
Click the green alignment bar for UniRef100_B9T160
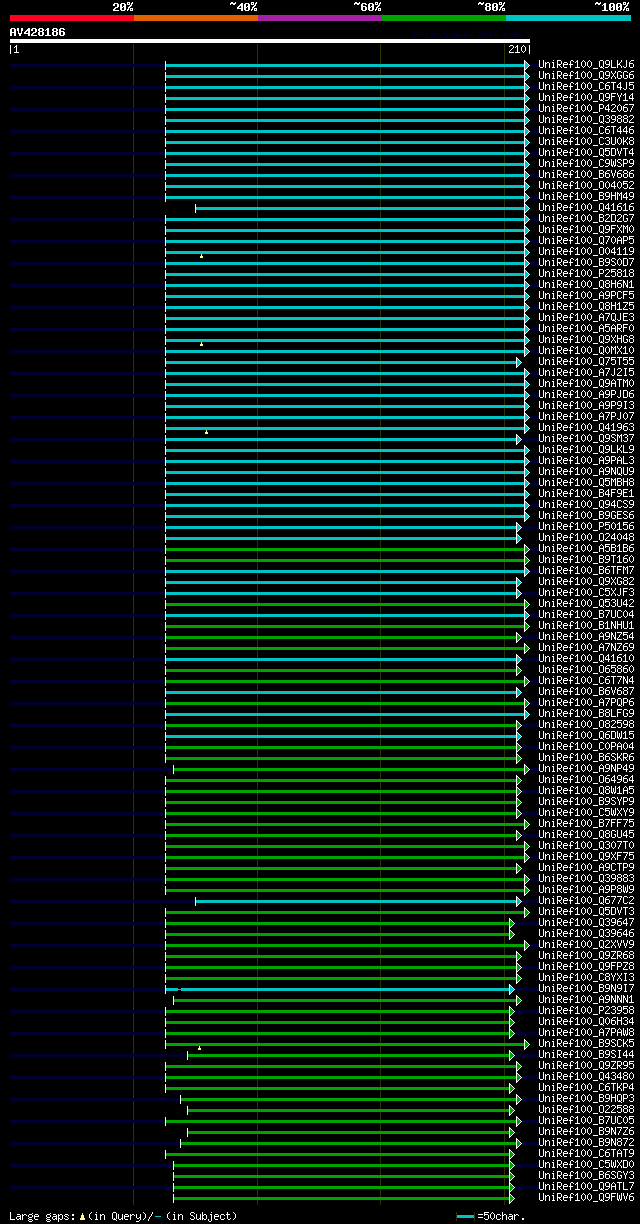coord(345,560)
